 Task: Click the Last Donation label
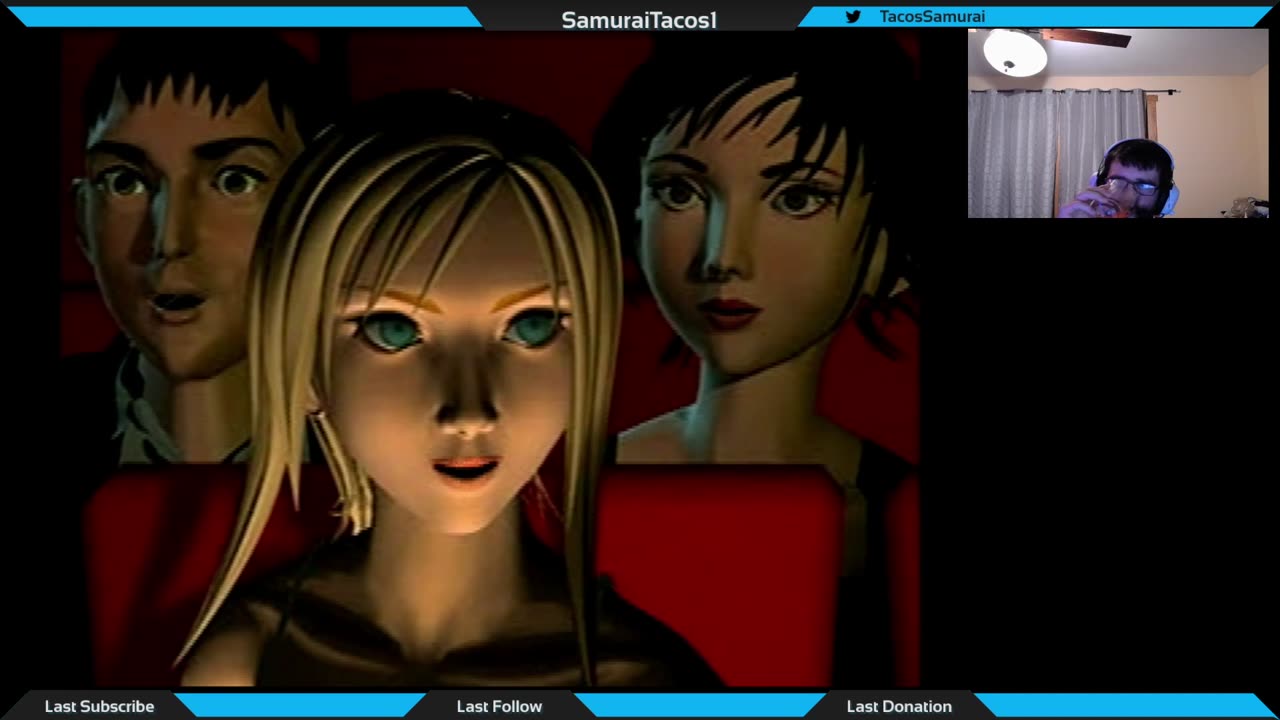(x=899, y=706)
